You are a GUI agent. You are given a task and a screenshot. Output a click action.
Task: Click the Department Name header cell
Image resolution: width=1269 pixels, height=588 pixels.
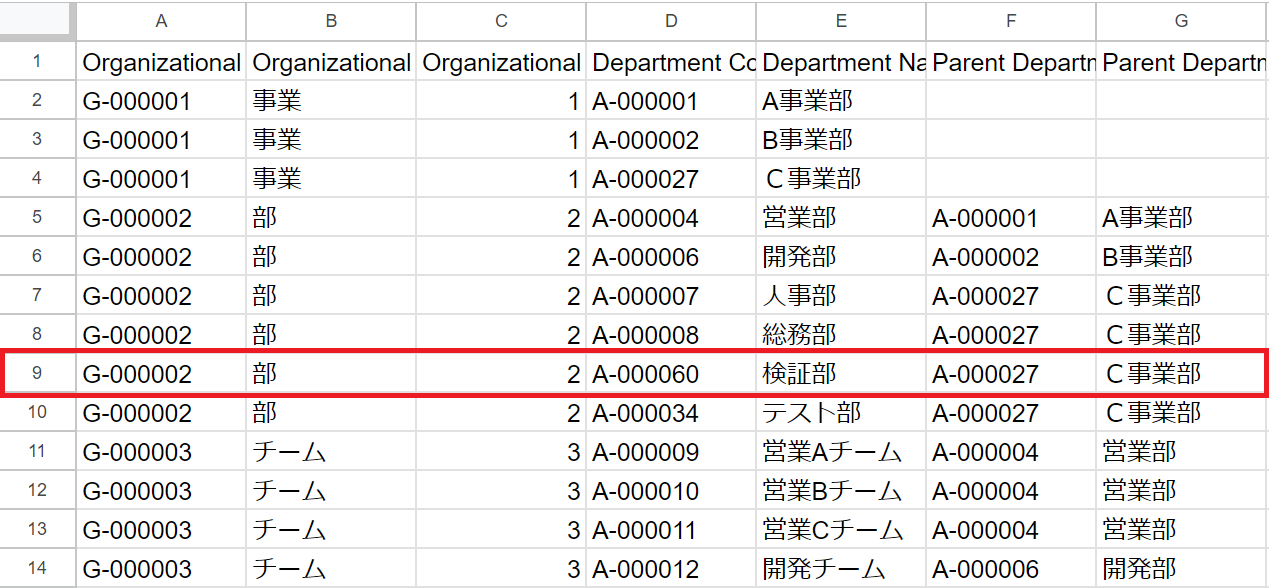tap(841, 62)
